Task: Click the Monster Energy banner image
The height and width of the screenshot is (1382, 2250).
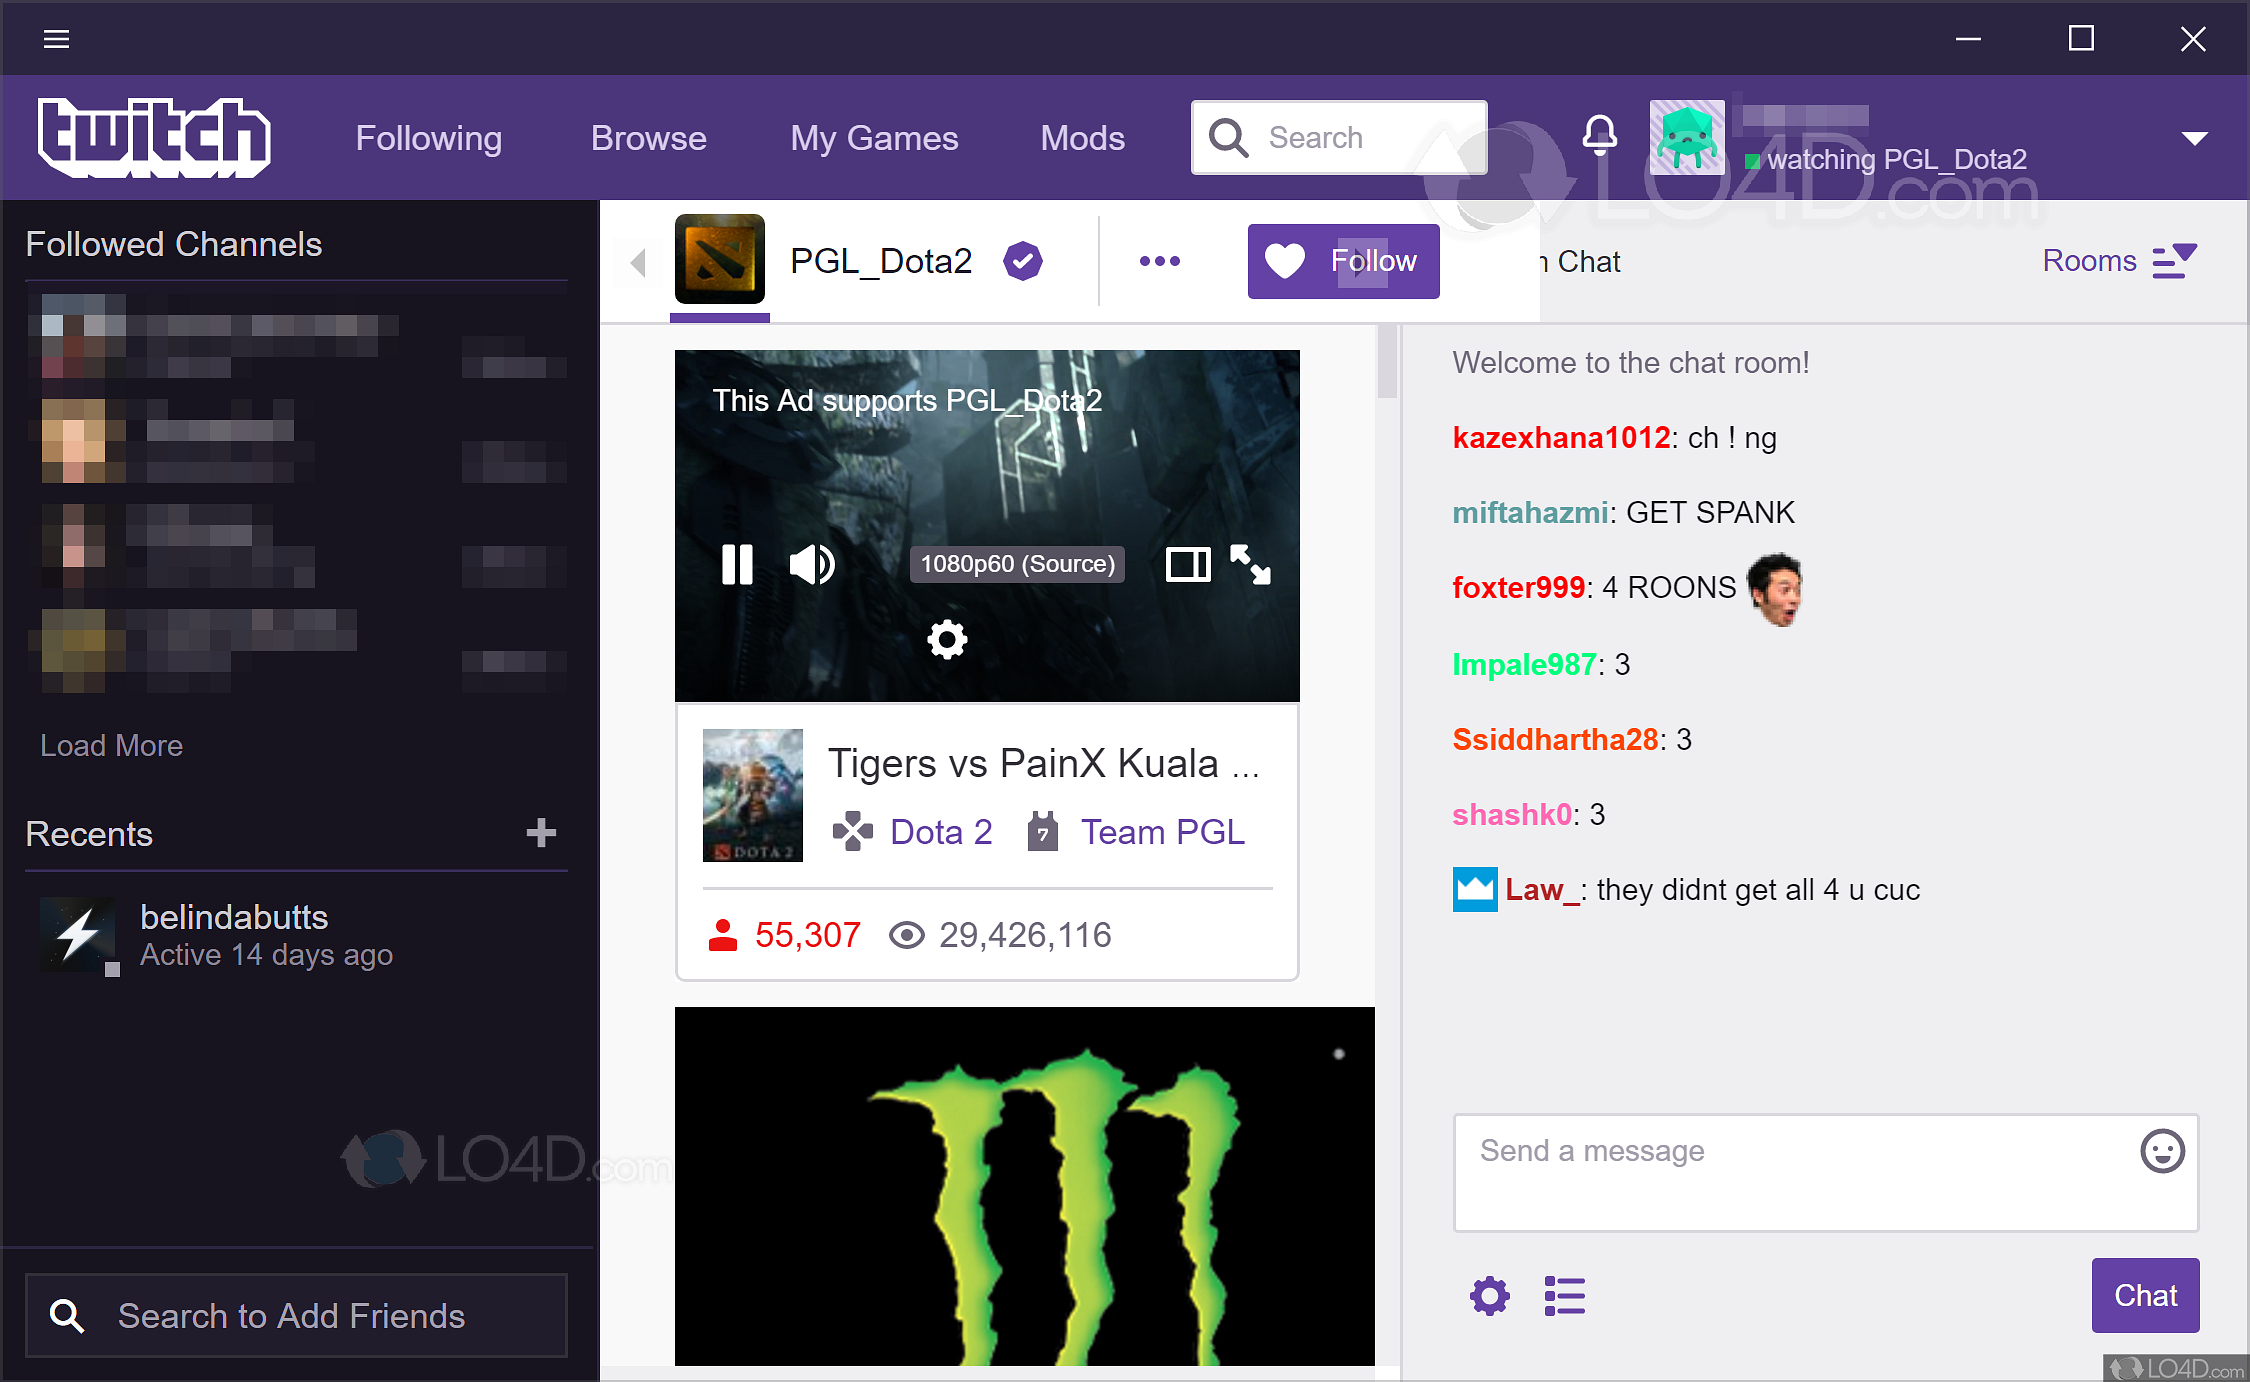Action: [x=1024, y=1186]
